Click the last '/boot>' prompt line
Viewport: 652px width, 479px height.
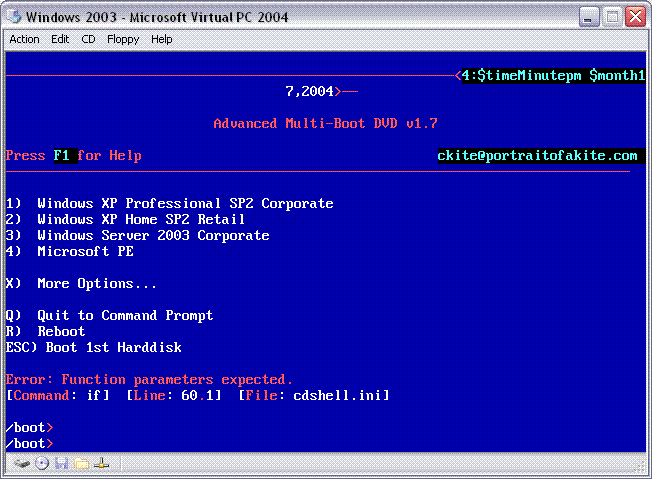(30, 443)
